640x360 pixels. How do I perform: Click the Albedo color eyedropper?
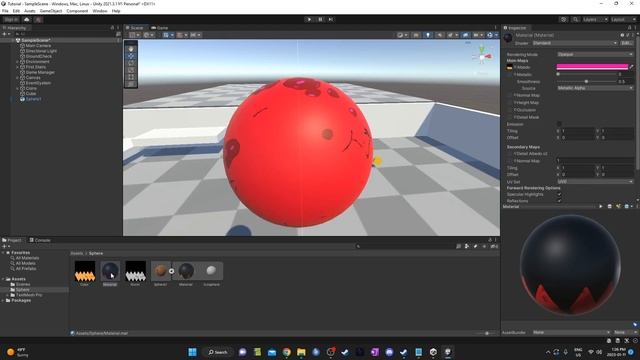631,67
